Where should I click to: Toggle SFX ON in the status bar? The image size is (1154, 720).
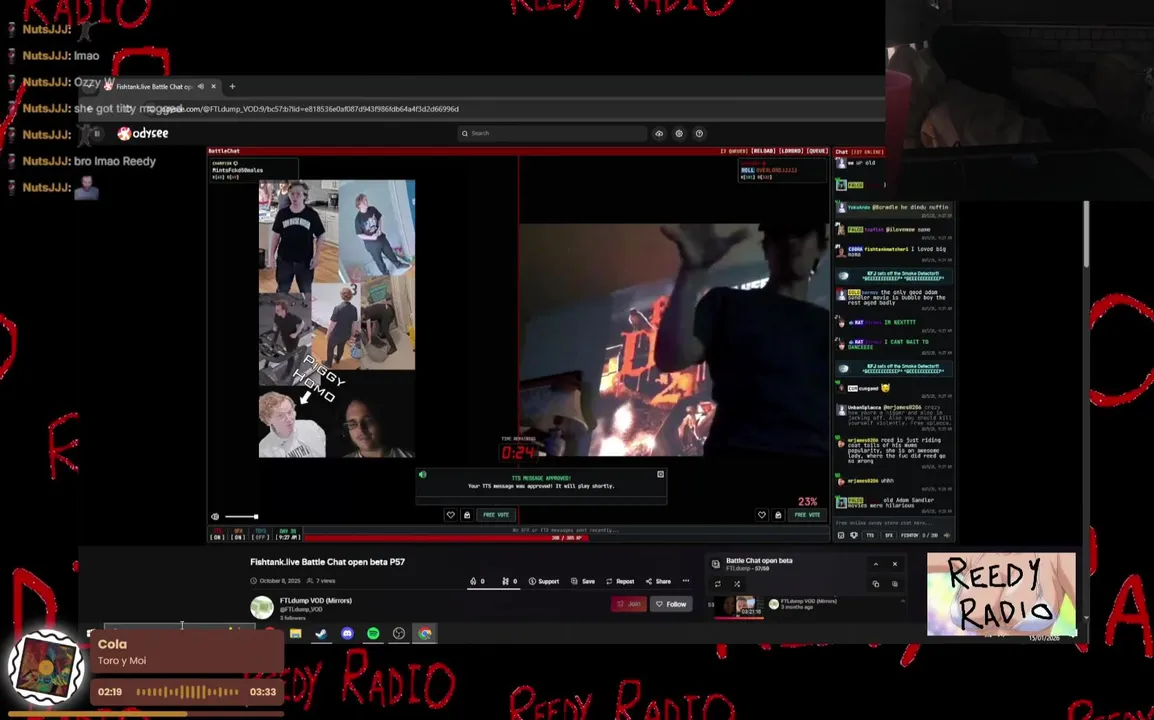point(238,534)
